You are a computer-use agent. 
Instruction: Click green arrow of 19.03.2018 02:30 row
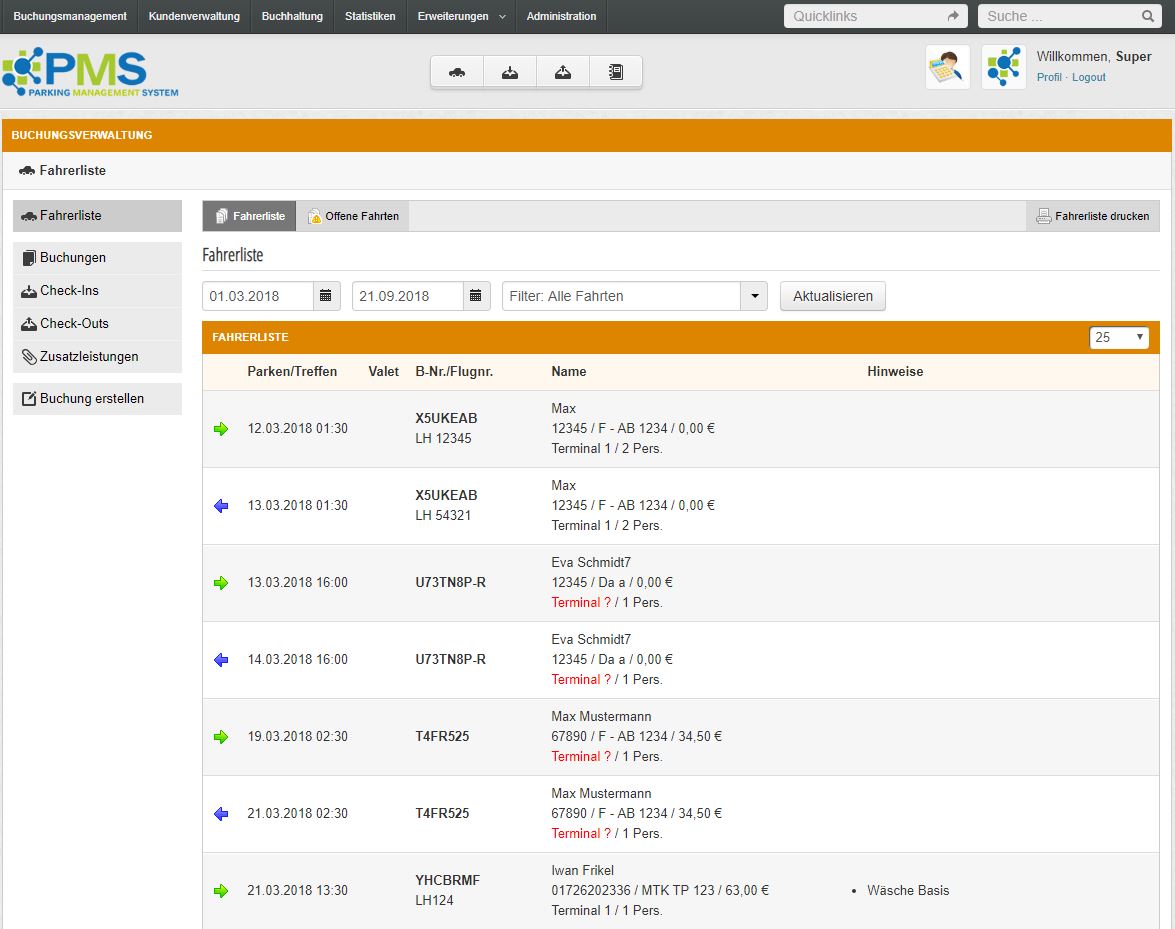(221, 737)
